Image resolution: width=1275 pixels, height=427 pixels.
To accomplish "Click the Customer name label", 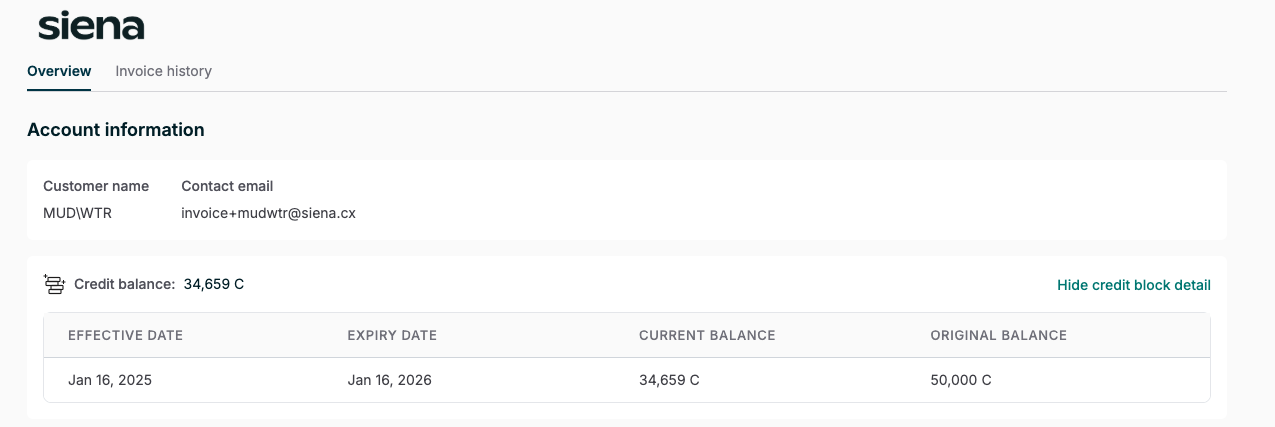I will 96,186.
